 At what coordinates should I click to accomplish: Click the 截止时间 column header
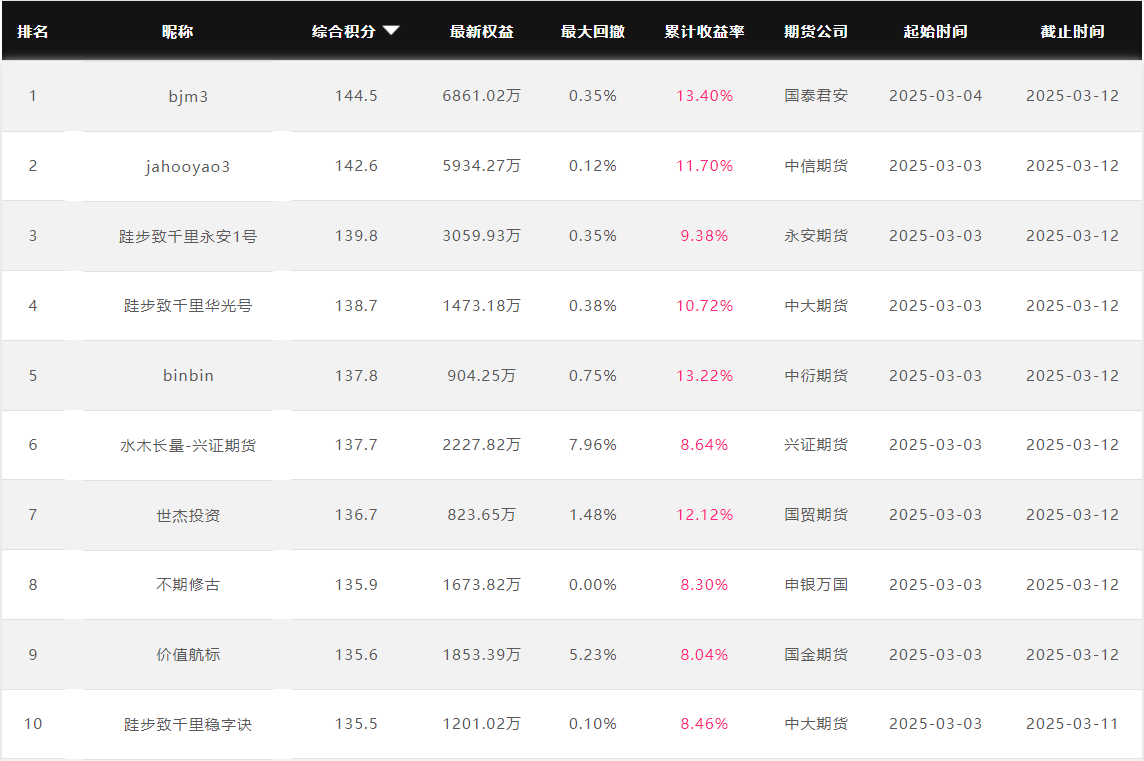pos(1072,31)
